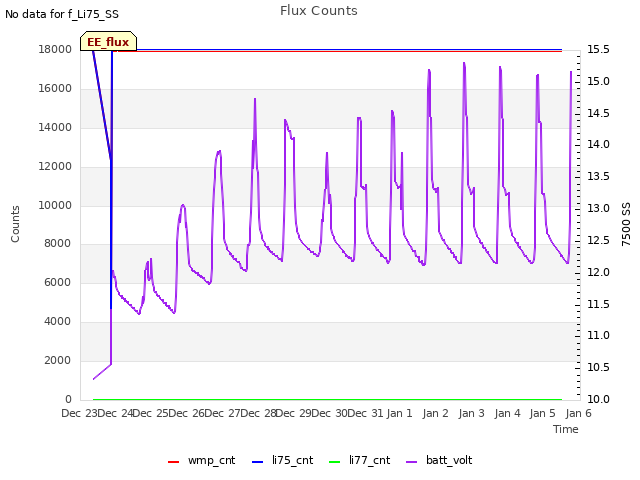Click the Dec 23 date tick label
This screenshot has width=640, height=480.
pos(79,413)
